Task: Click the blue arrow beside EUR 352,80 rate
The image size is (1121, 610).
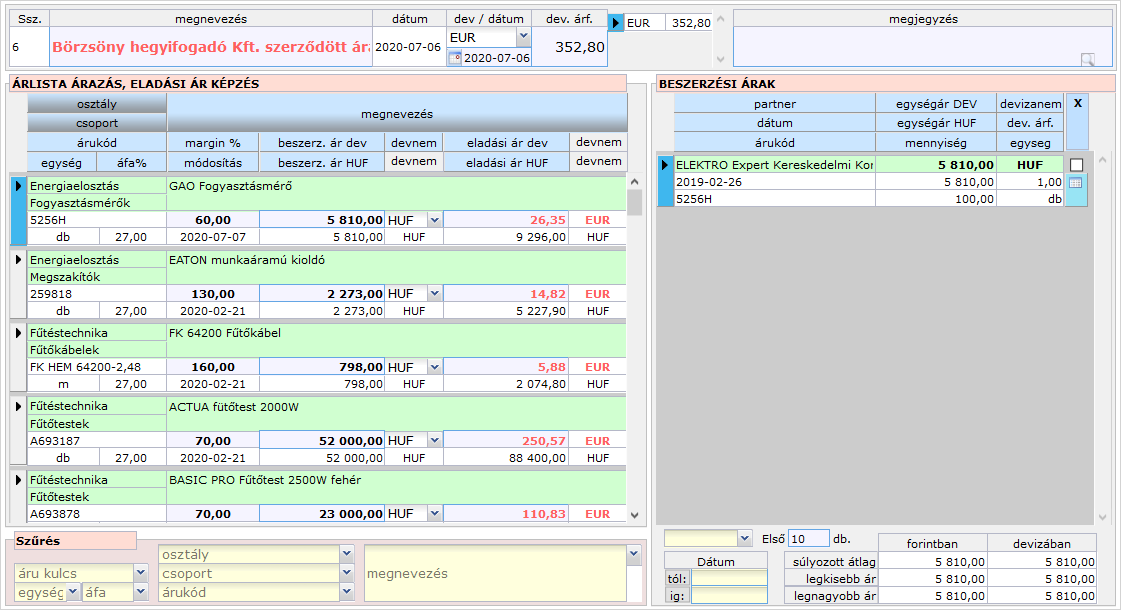Action: pos(617,22)
